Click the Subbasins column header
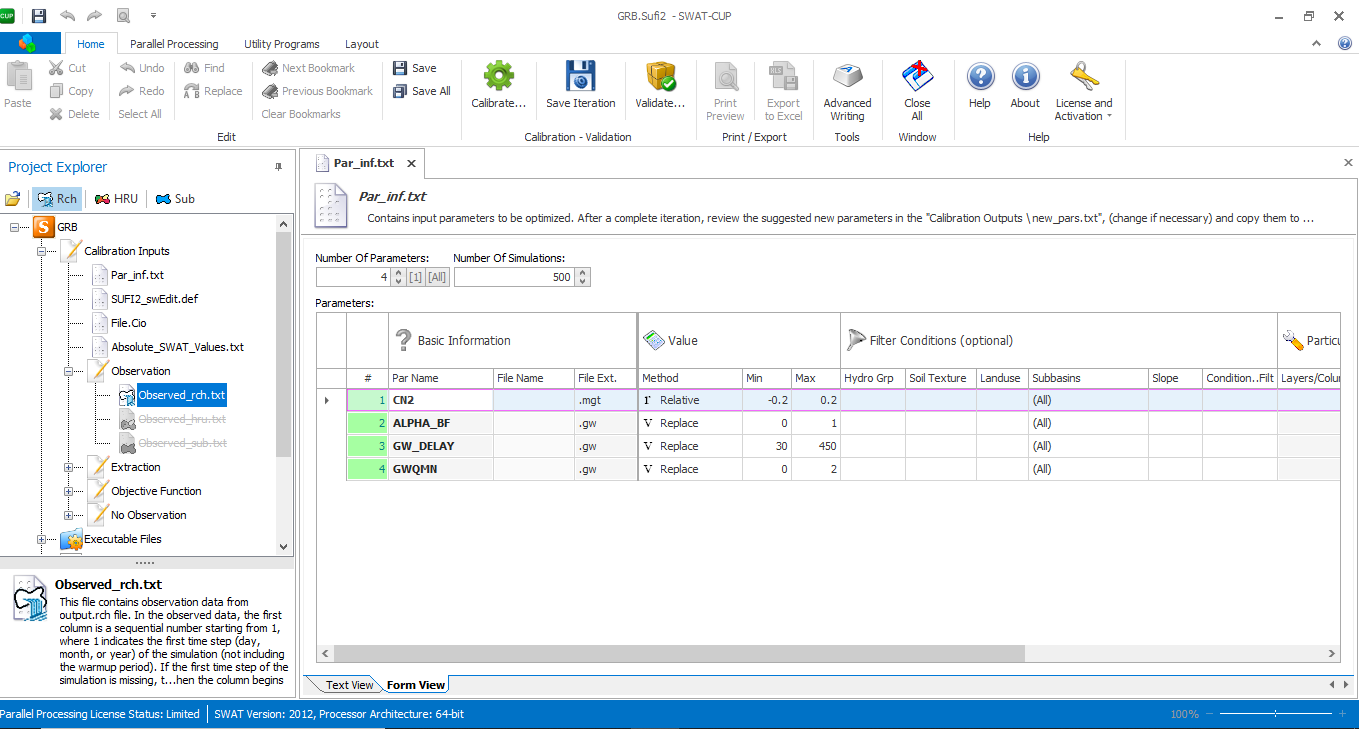 tap(1088, 378)
